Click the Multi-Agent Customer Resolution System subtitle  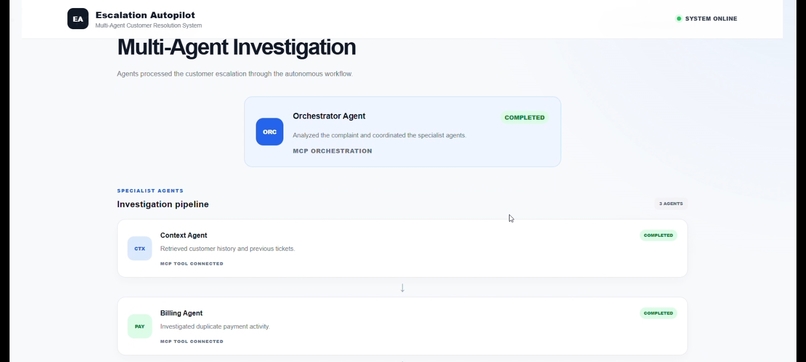(x=149, y=25)
